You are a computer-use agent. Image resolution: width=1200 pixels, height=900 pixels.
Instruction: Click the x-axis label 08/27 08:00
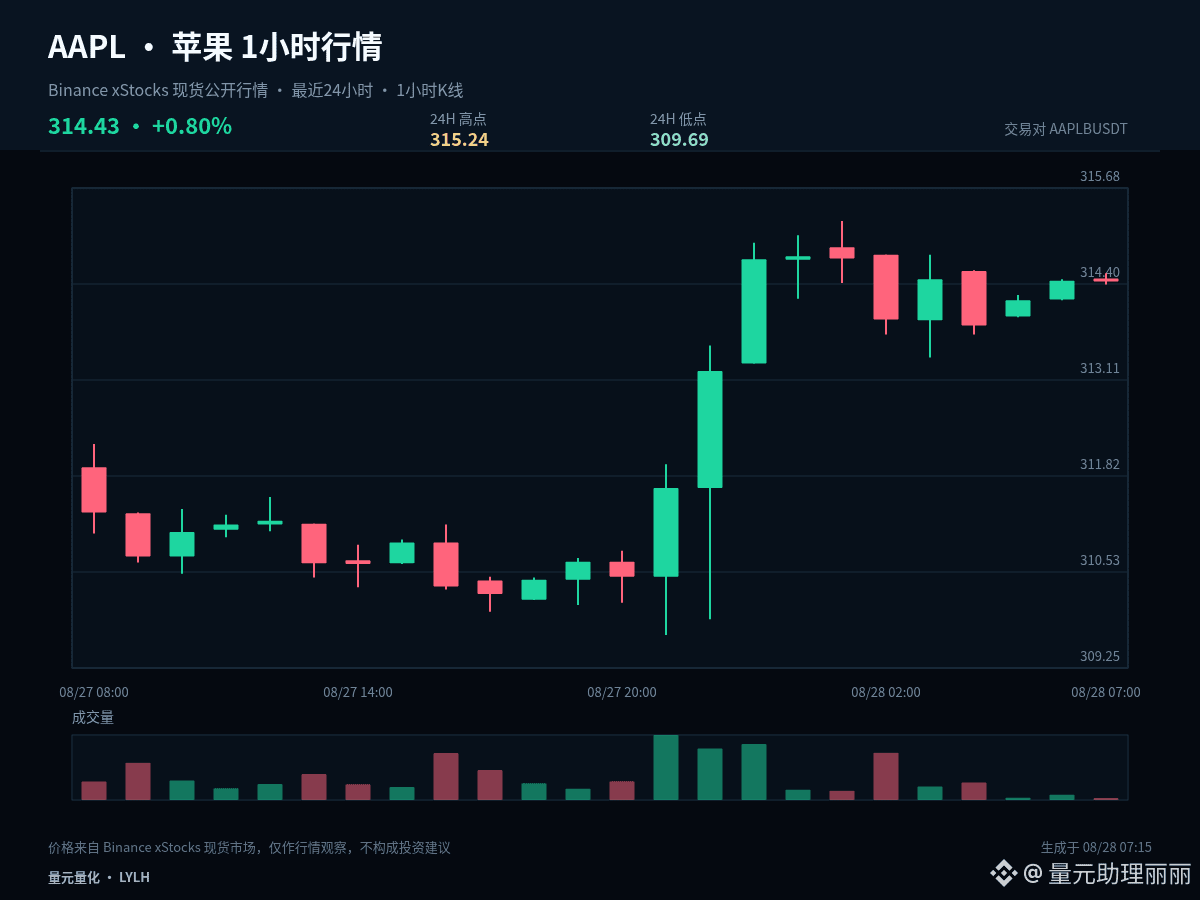(x=94, y=692)
